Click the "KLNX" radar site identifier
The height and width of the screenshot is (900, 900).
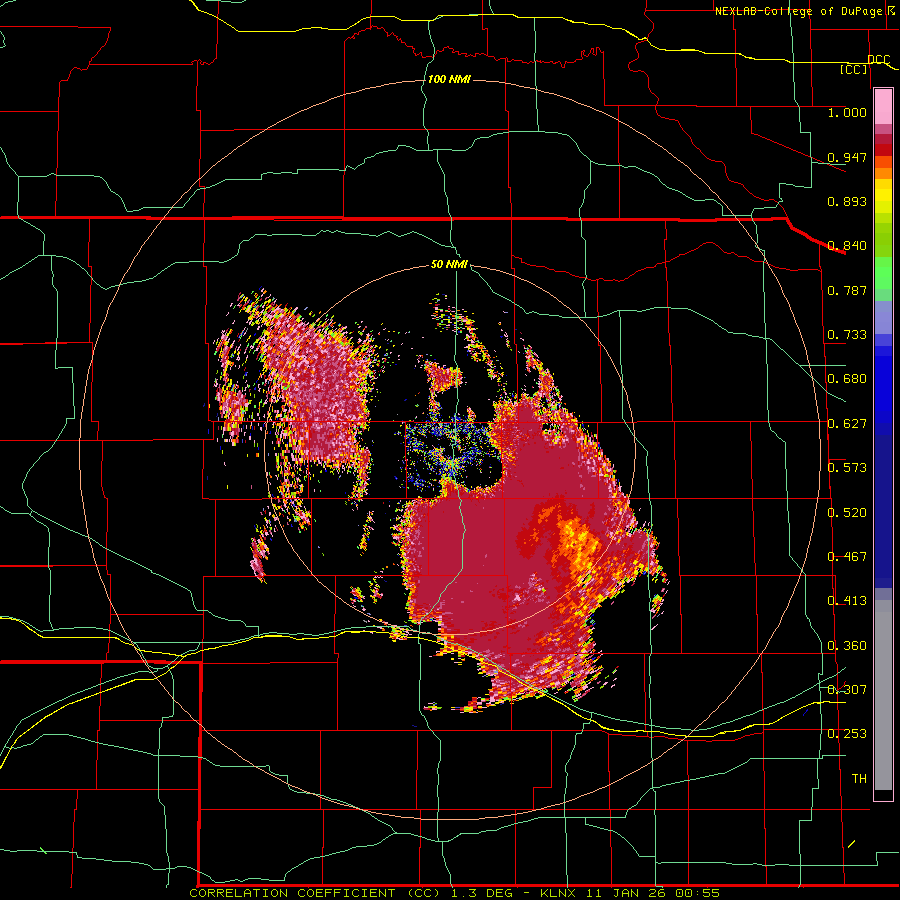coord(560,893)
